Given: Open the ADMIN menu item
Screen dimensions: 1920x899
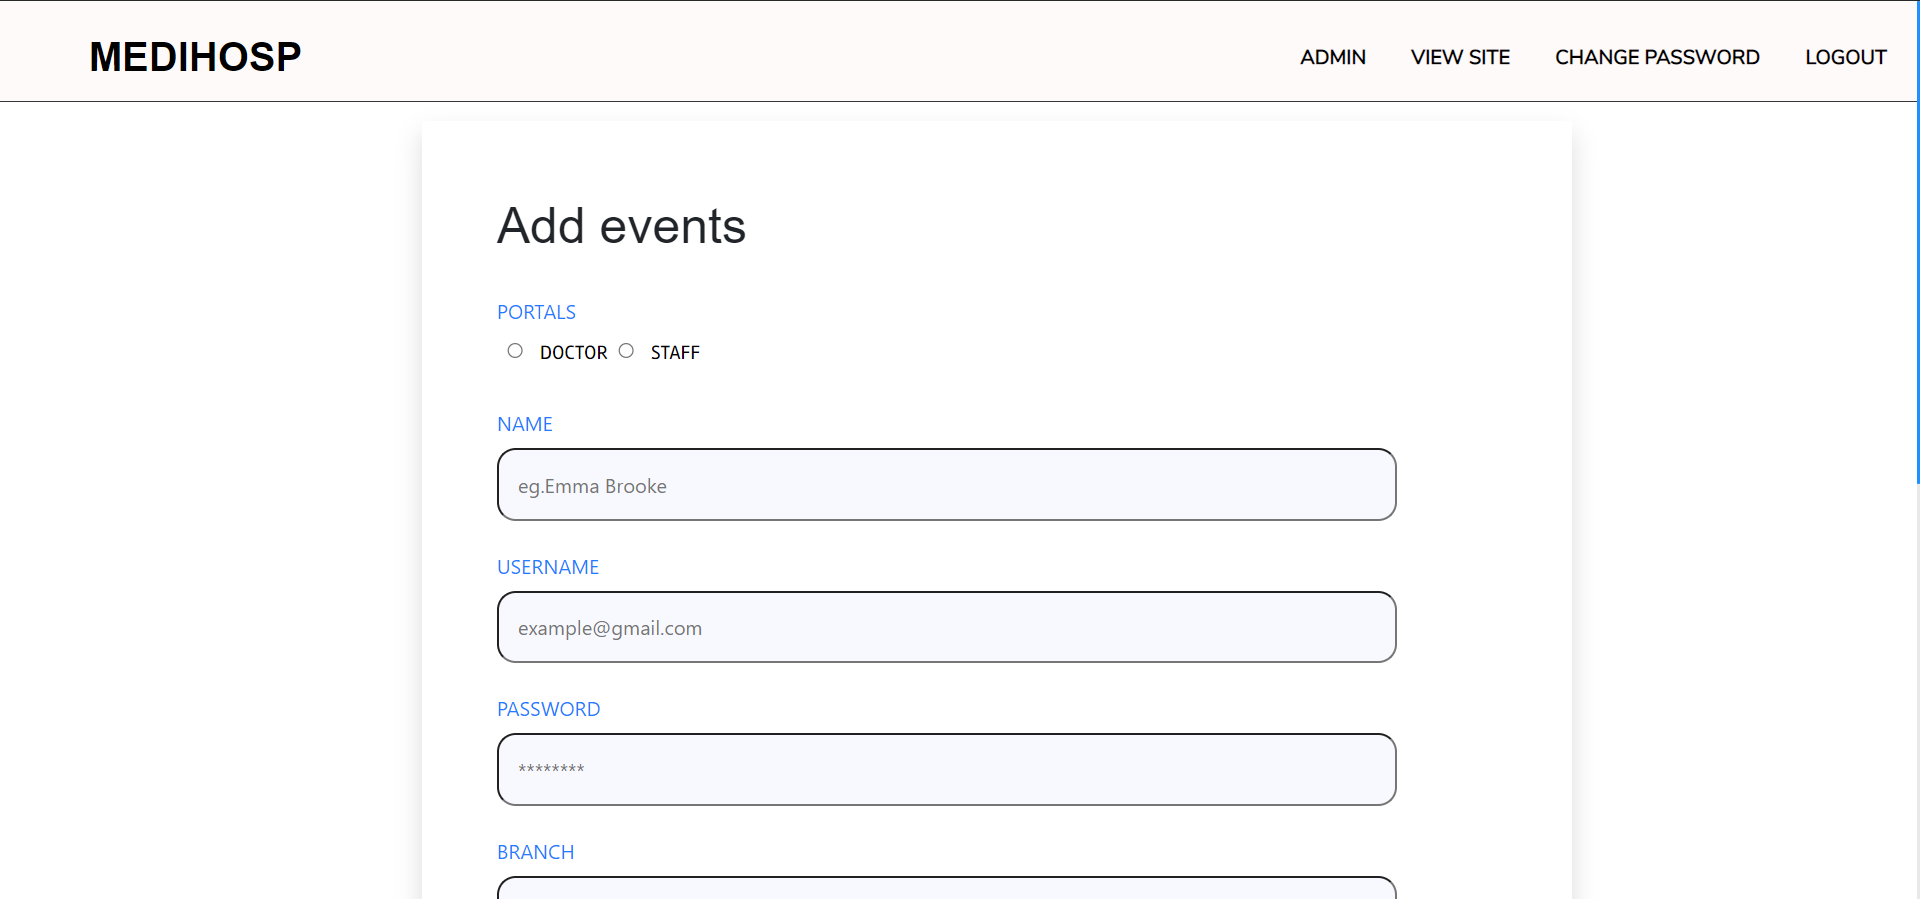Looking at the screenshot, I should pos(1333,57).
